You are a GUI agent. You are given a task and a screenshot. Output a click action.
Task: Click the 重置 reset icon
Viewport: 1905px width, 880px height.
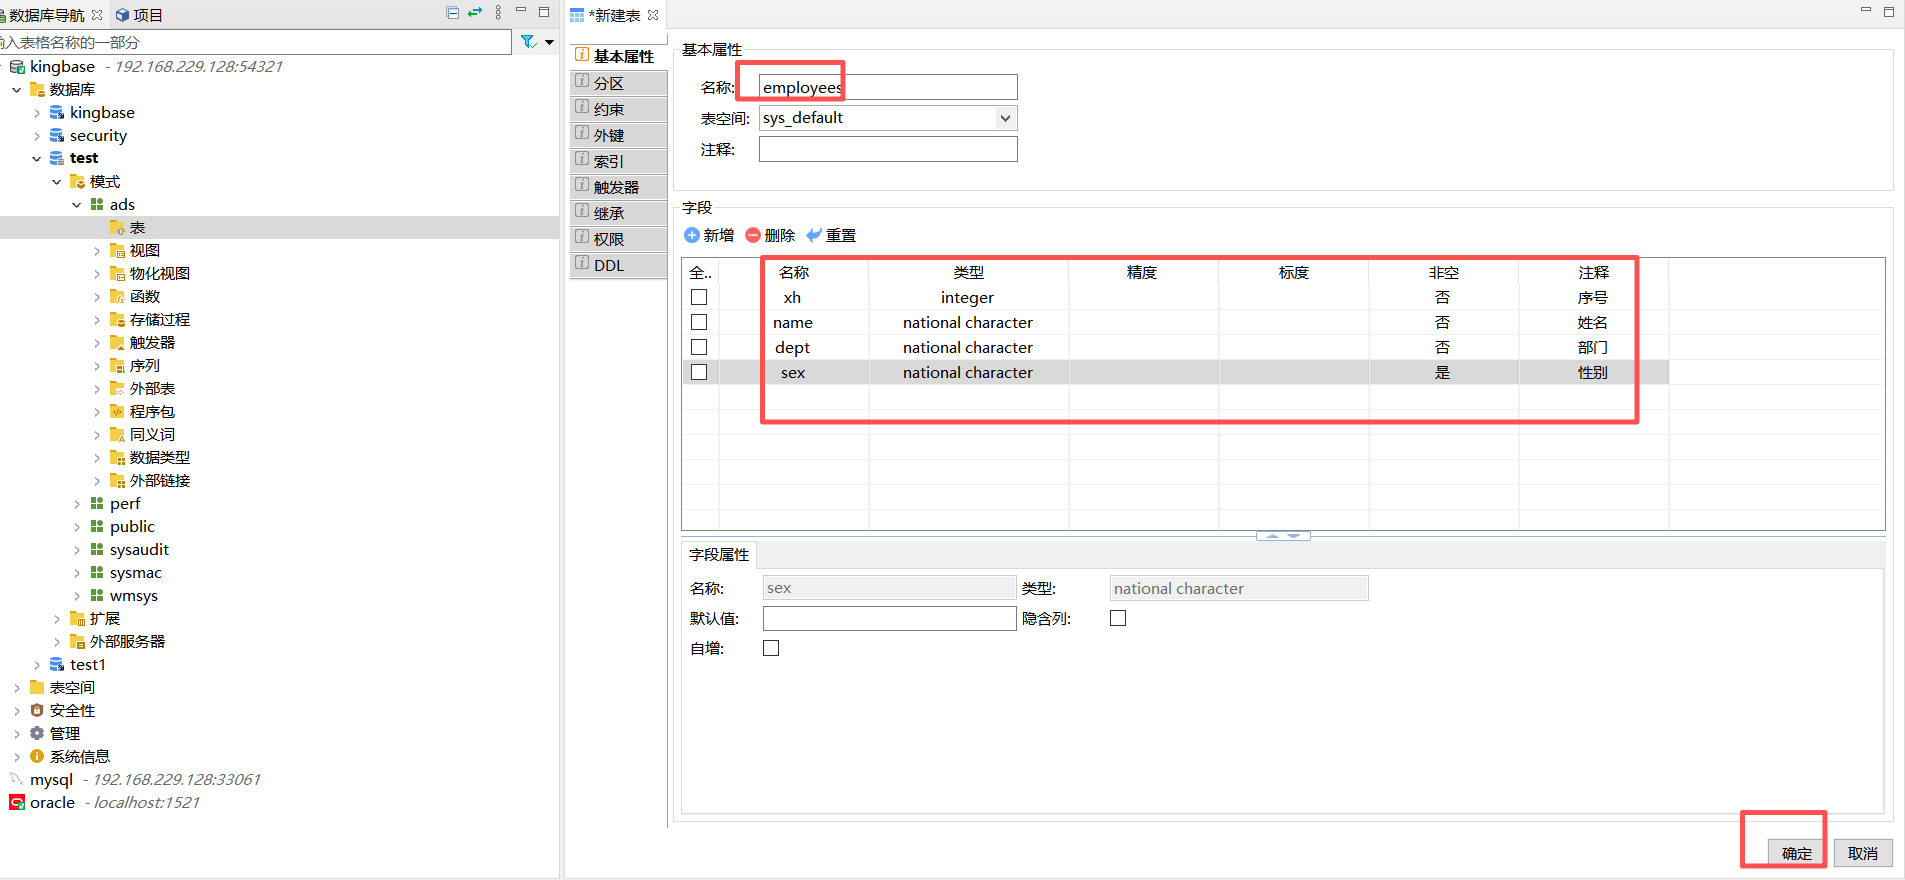(814, 235)
